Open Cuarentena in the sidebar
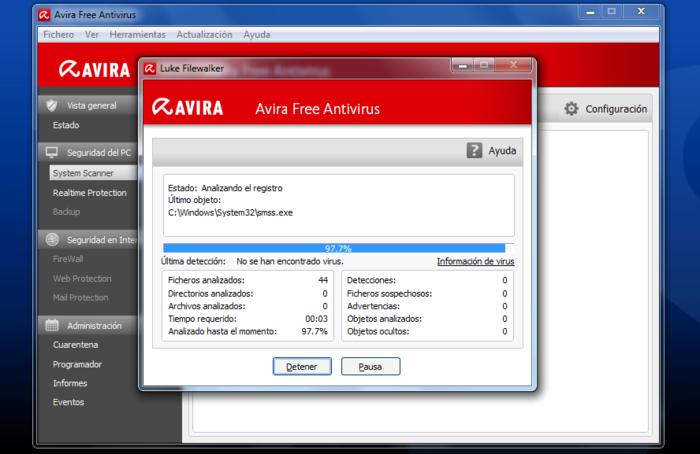 coord(75,345)
